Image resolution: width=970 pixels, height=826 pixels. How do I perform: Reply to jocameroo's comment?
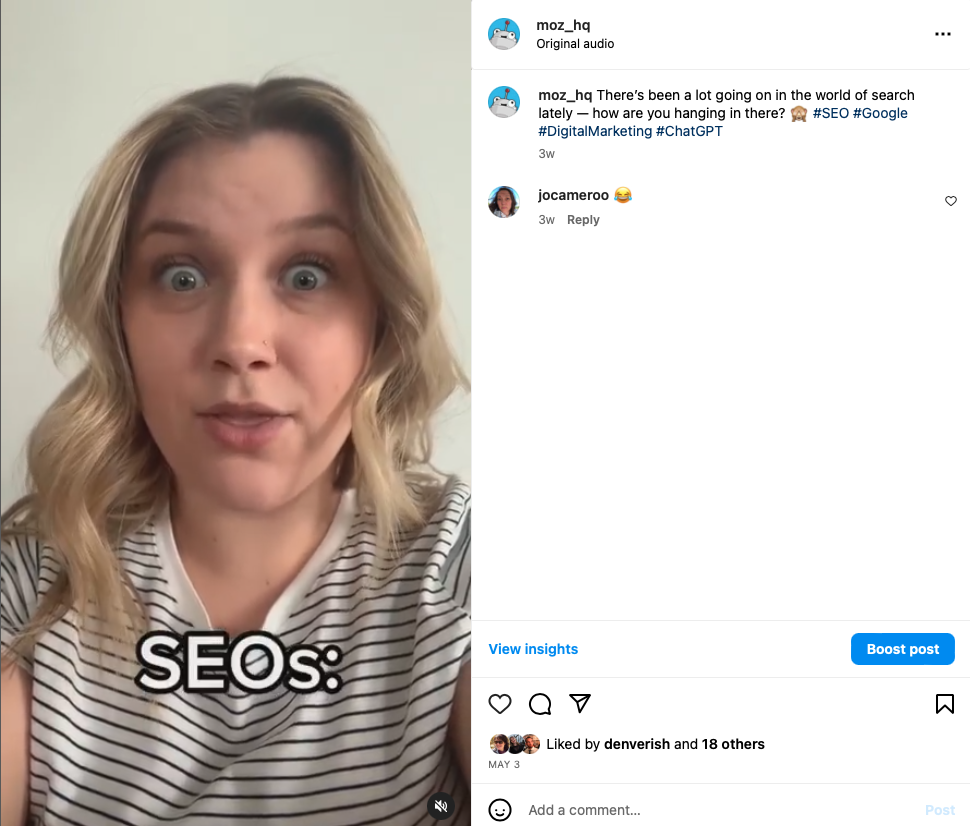tap(583, 220)
